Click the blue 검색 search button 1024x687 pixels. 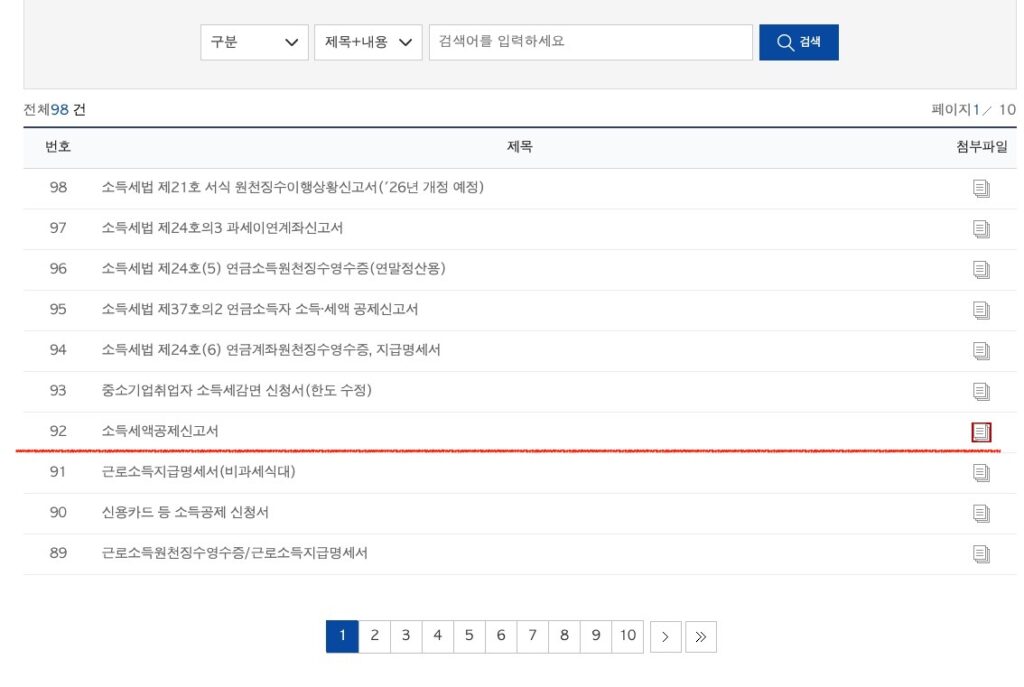[799, 42]
